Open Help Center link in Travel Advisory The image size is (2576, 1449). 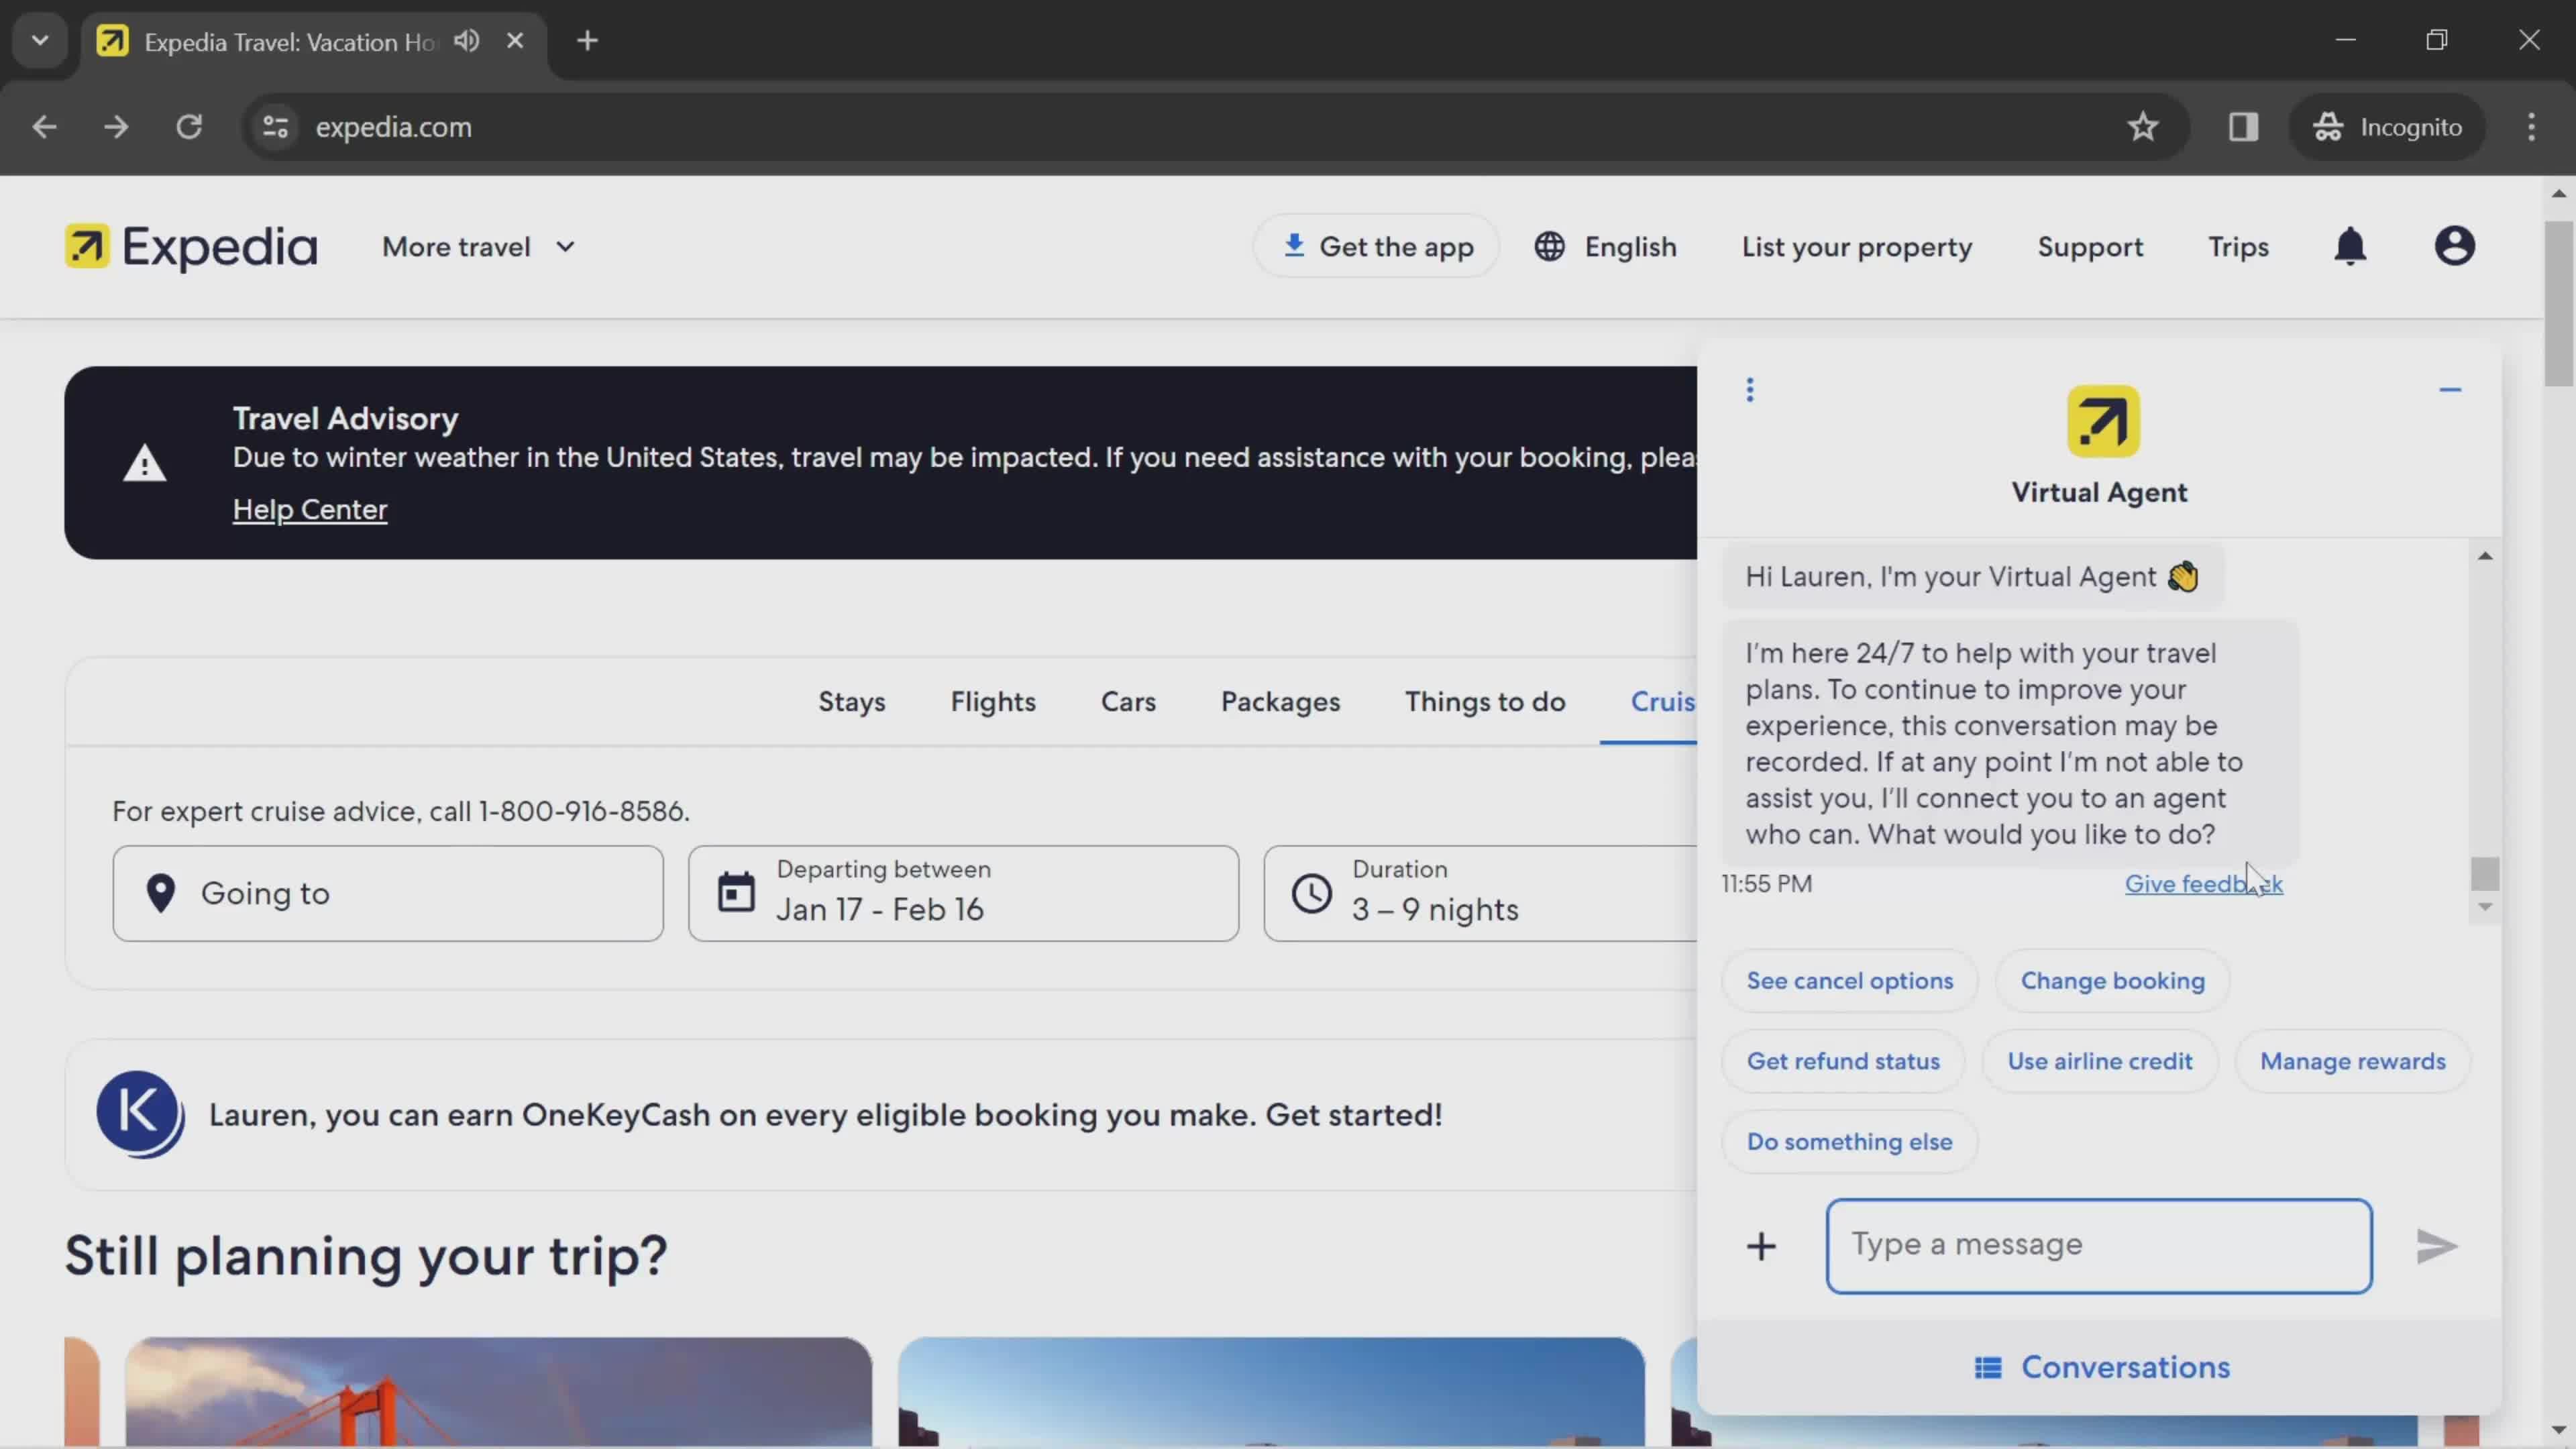pos(310,509)
